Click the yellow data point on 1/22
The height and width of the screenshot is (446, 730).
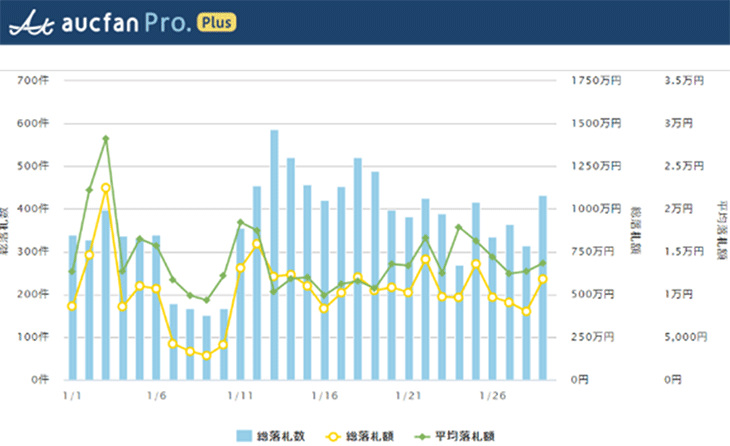pyautogui.click(x=425, y=259)
